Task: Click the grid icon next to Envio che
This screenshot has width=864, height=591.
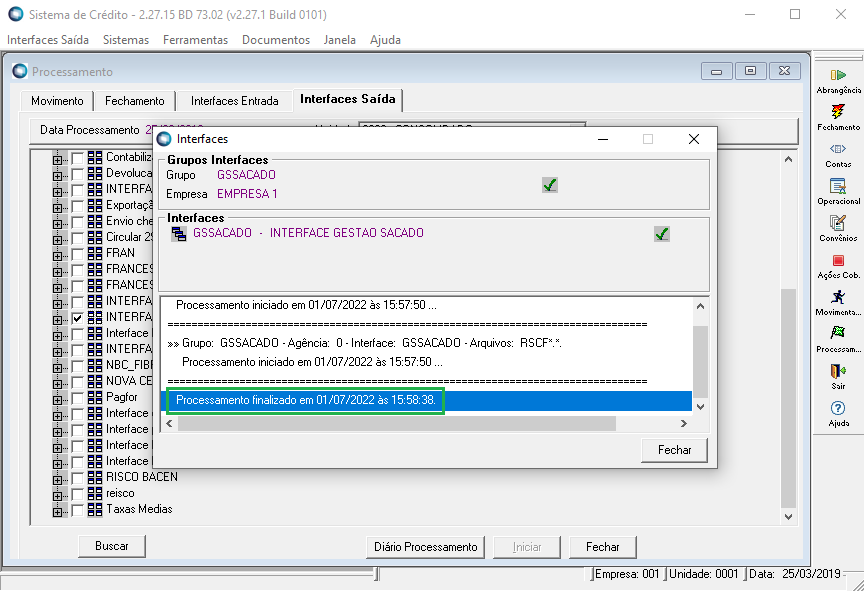Action: click(95, 221)
